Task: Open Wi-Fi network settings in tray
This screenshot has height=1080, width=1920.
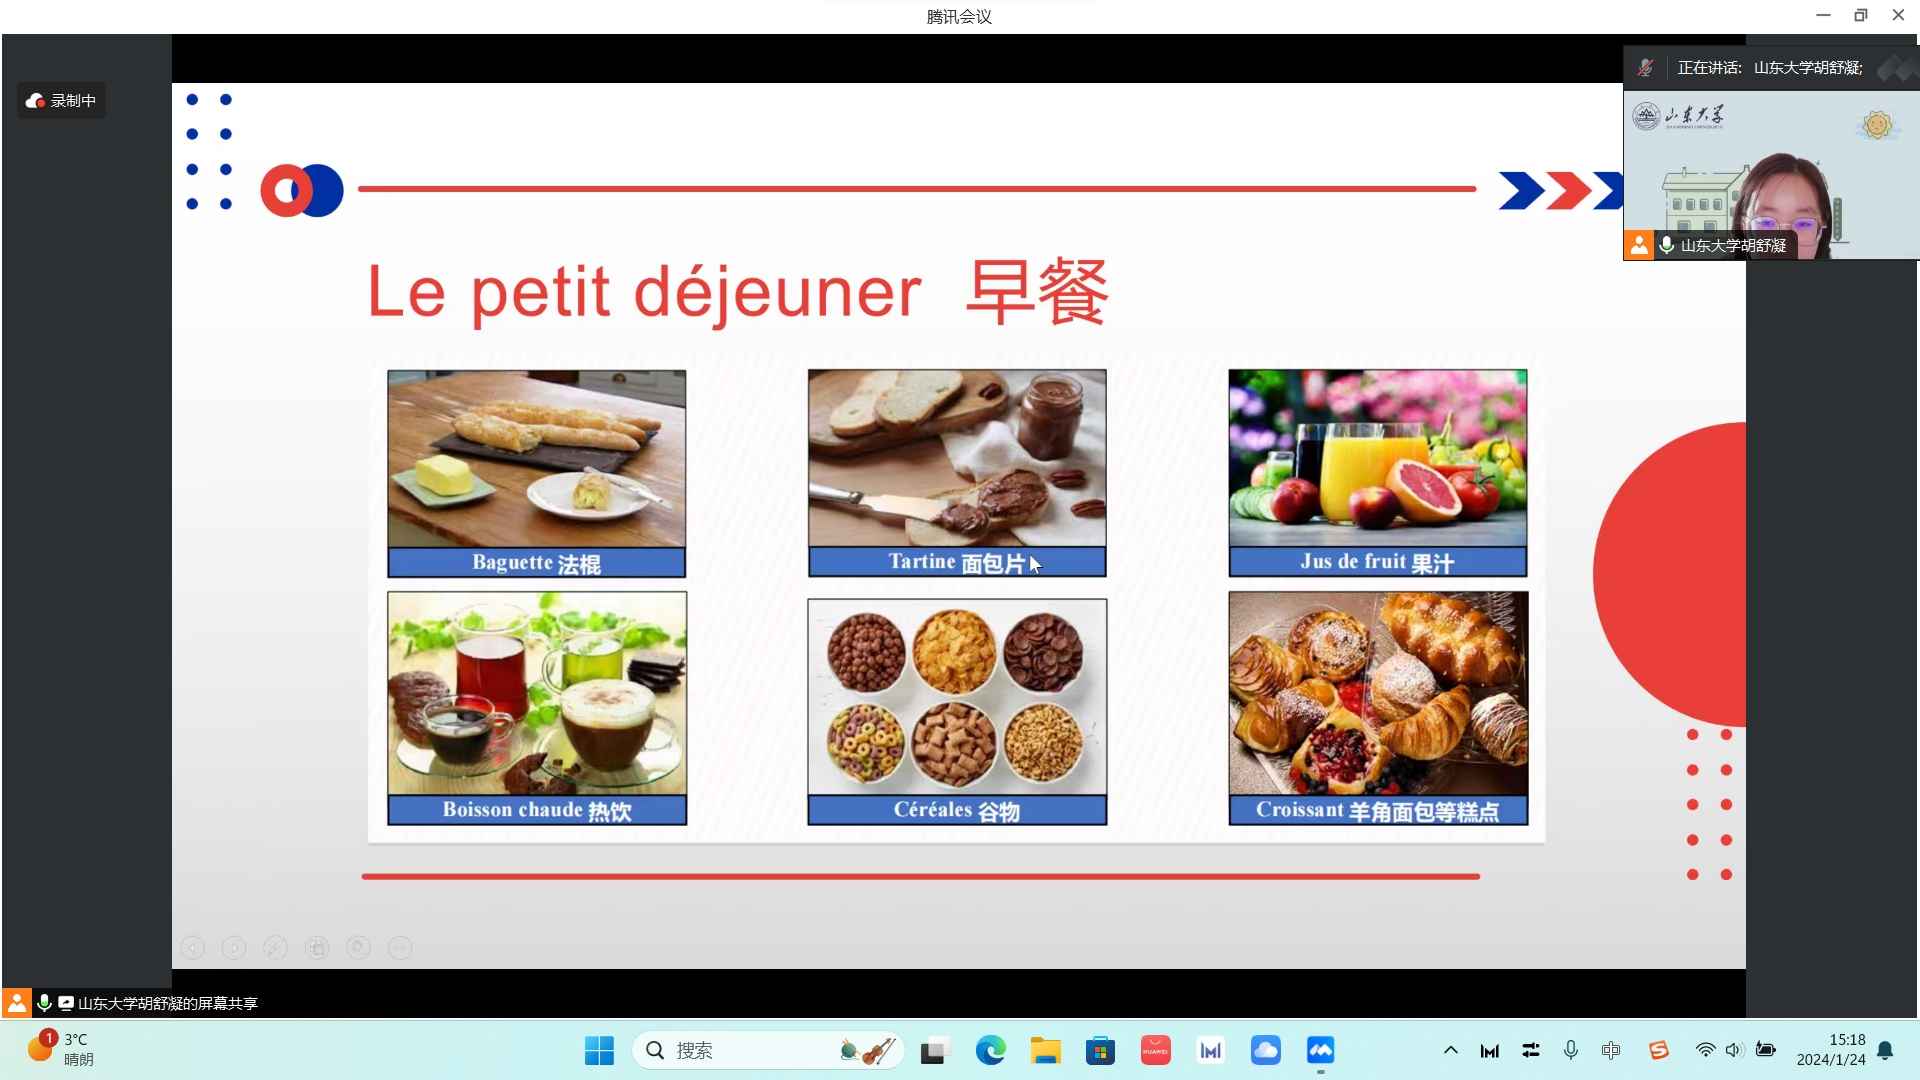Action: tap(1705, 1050)
